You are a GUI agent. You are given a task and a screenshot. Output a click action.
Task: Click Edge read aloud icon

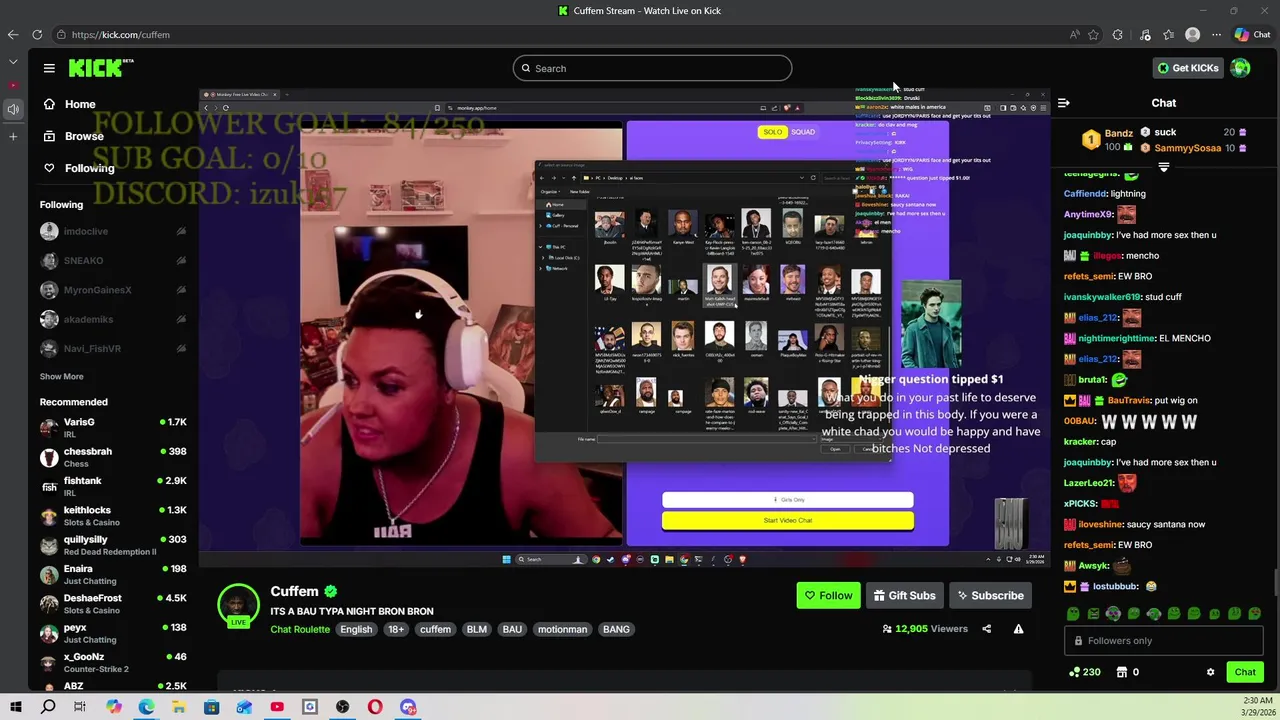1075,34
